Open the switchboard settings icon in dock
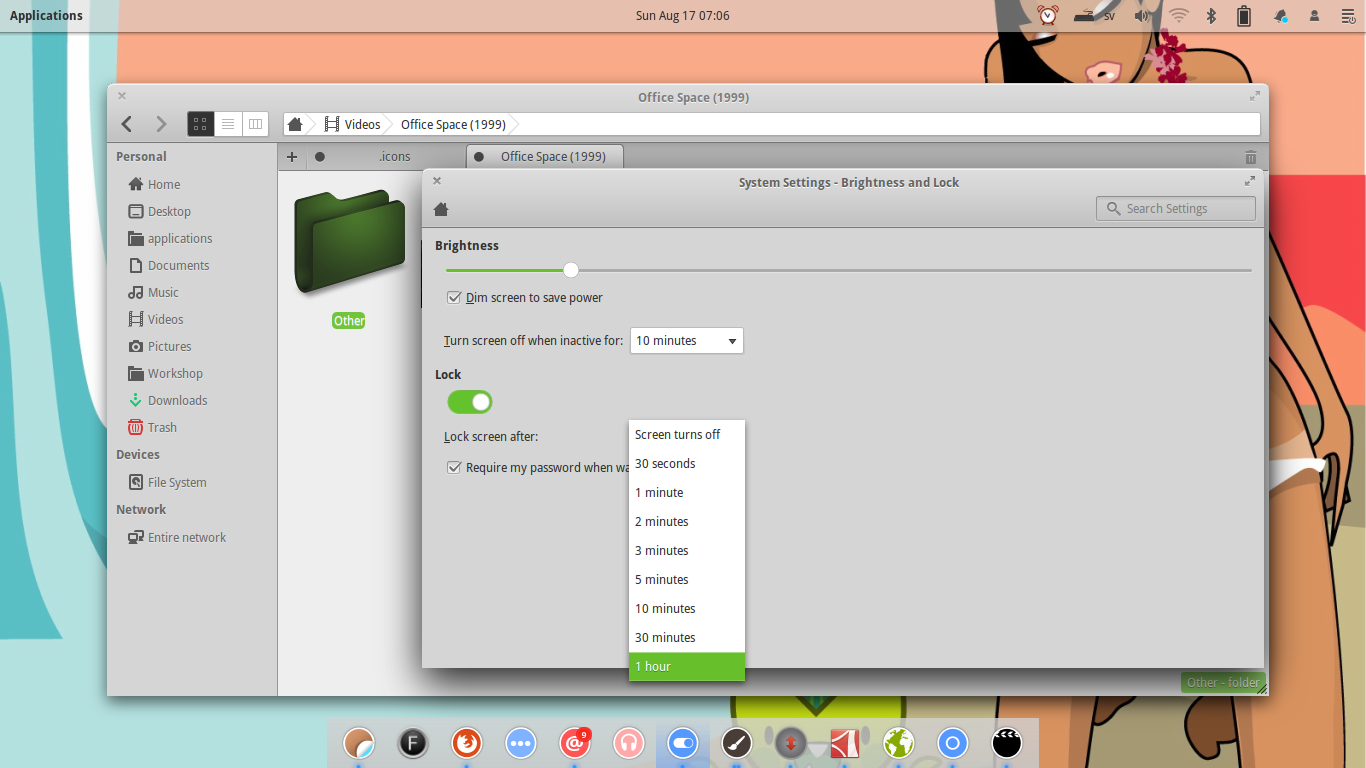 click(682, 743)
